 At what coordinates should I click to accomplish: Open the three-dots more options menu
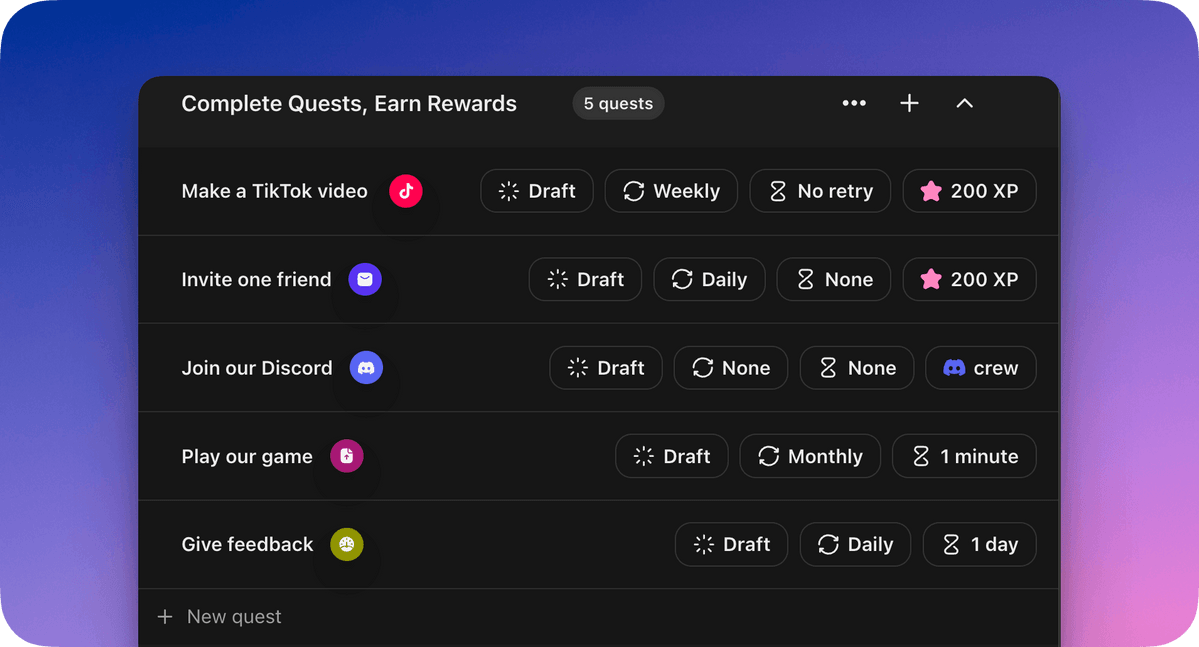[854, 103]
